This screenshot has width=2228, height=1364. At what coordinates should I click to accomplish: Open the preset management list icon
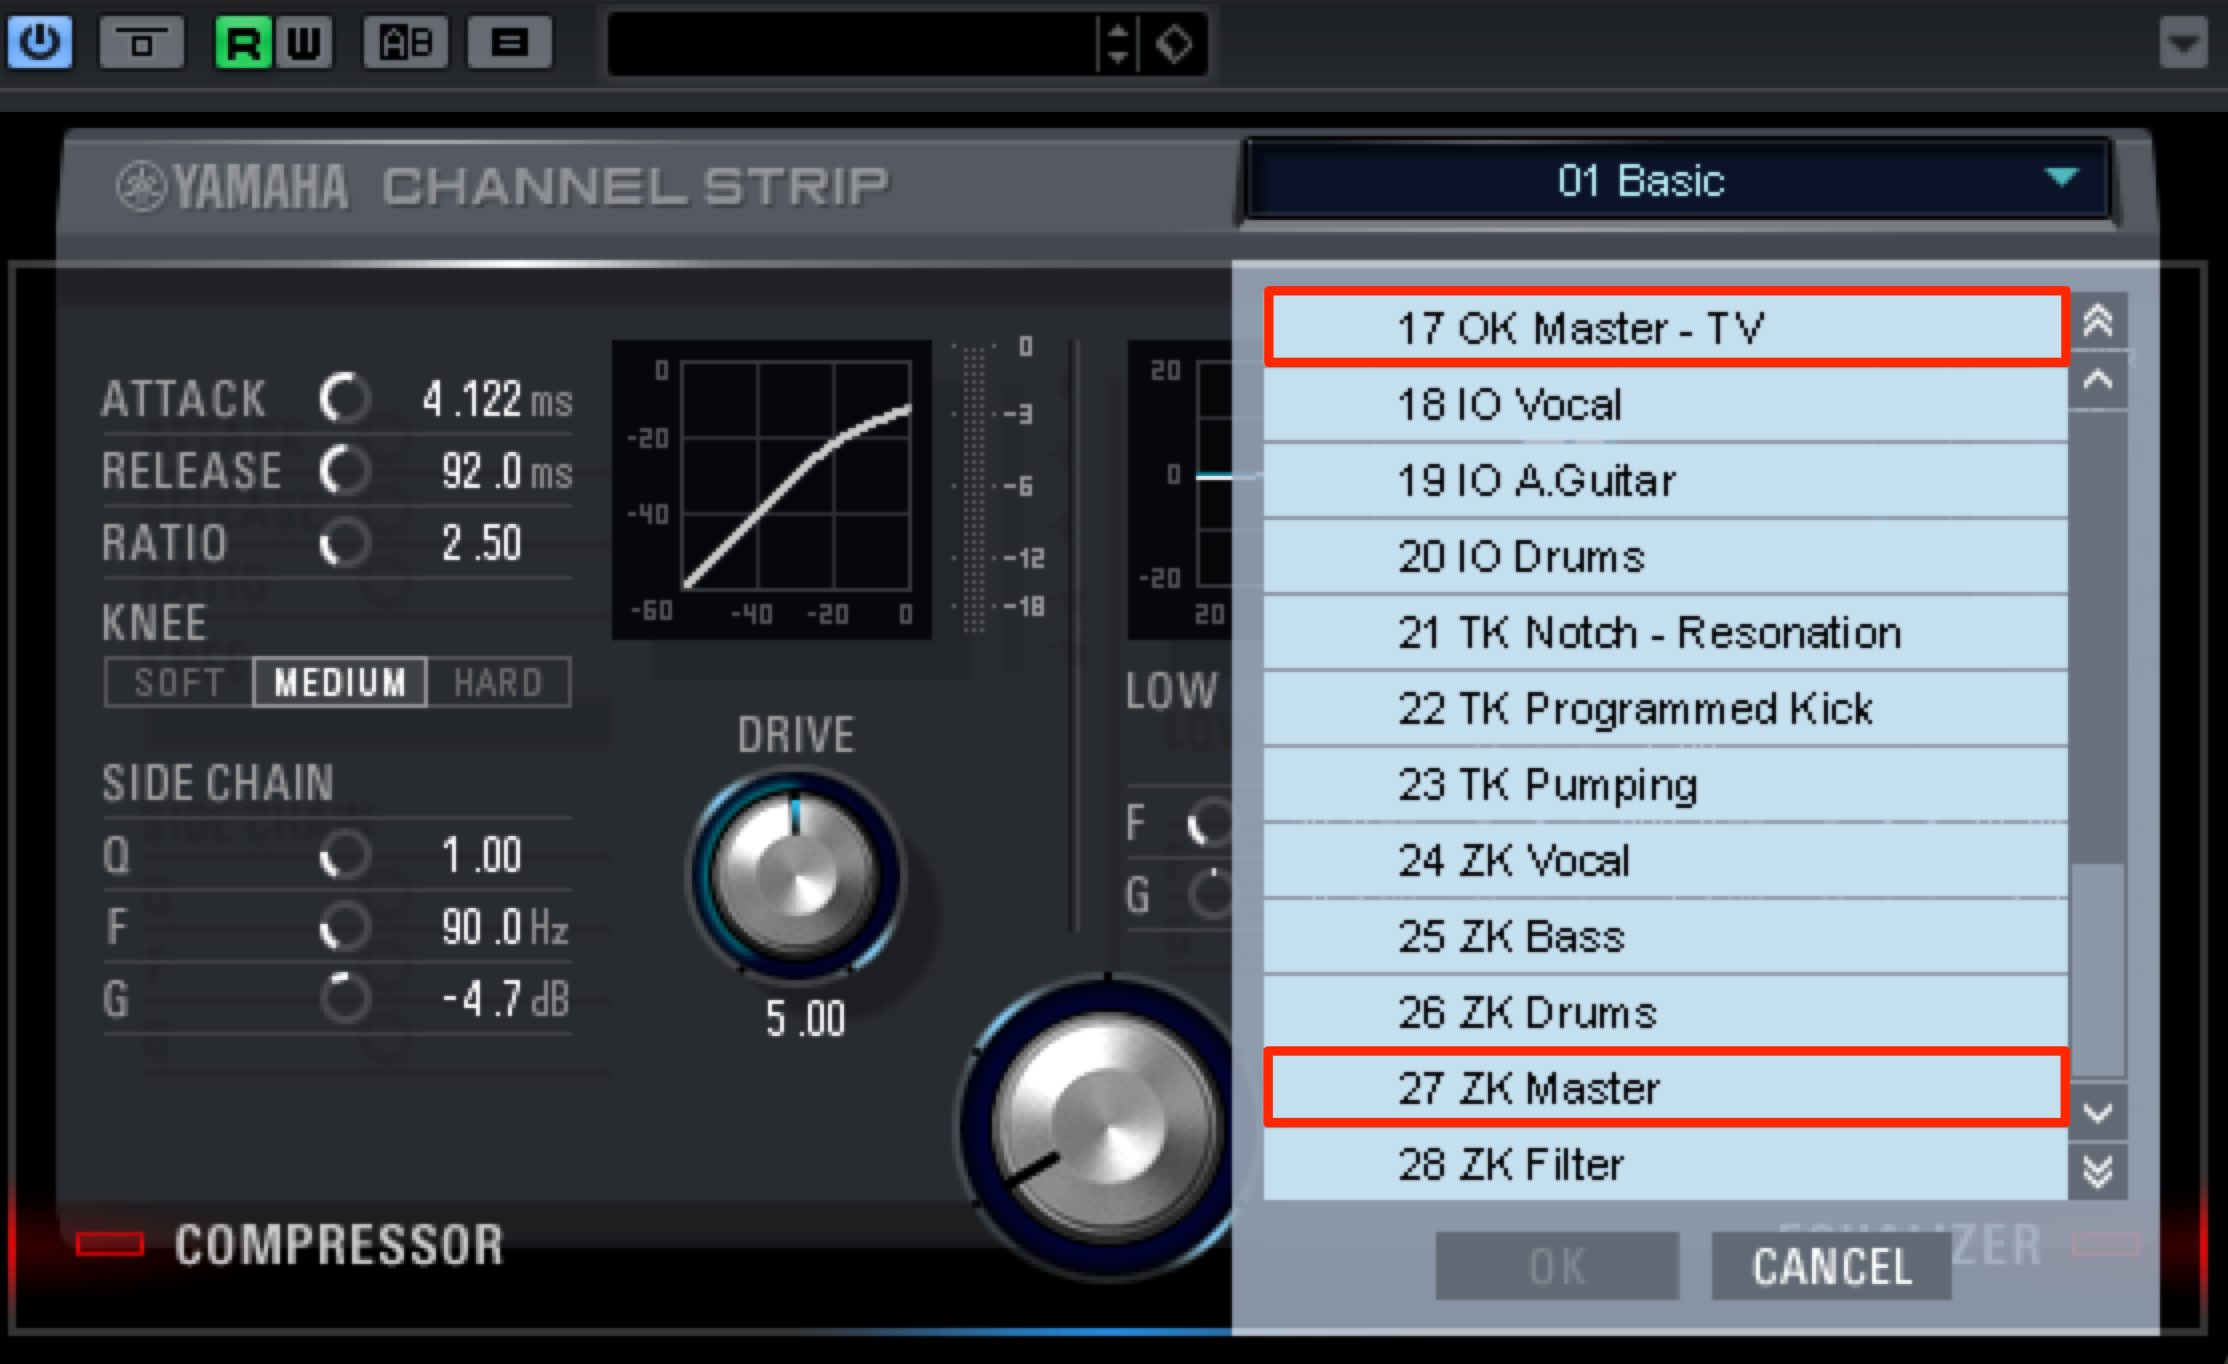[x=510, y=43]
